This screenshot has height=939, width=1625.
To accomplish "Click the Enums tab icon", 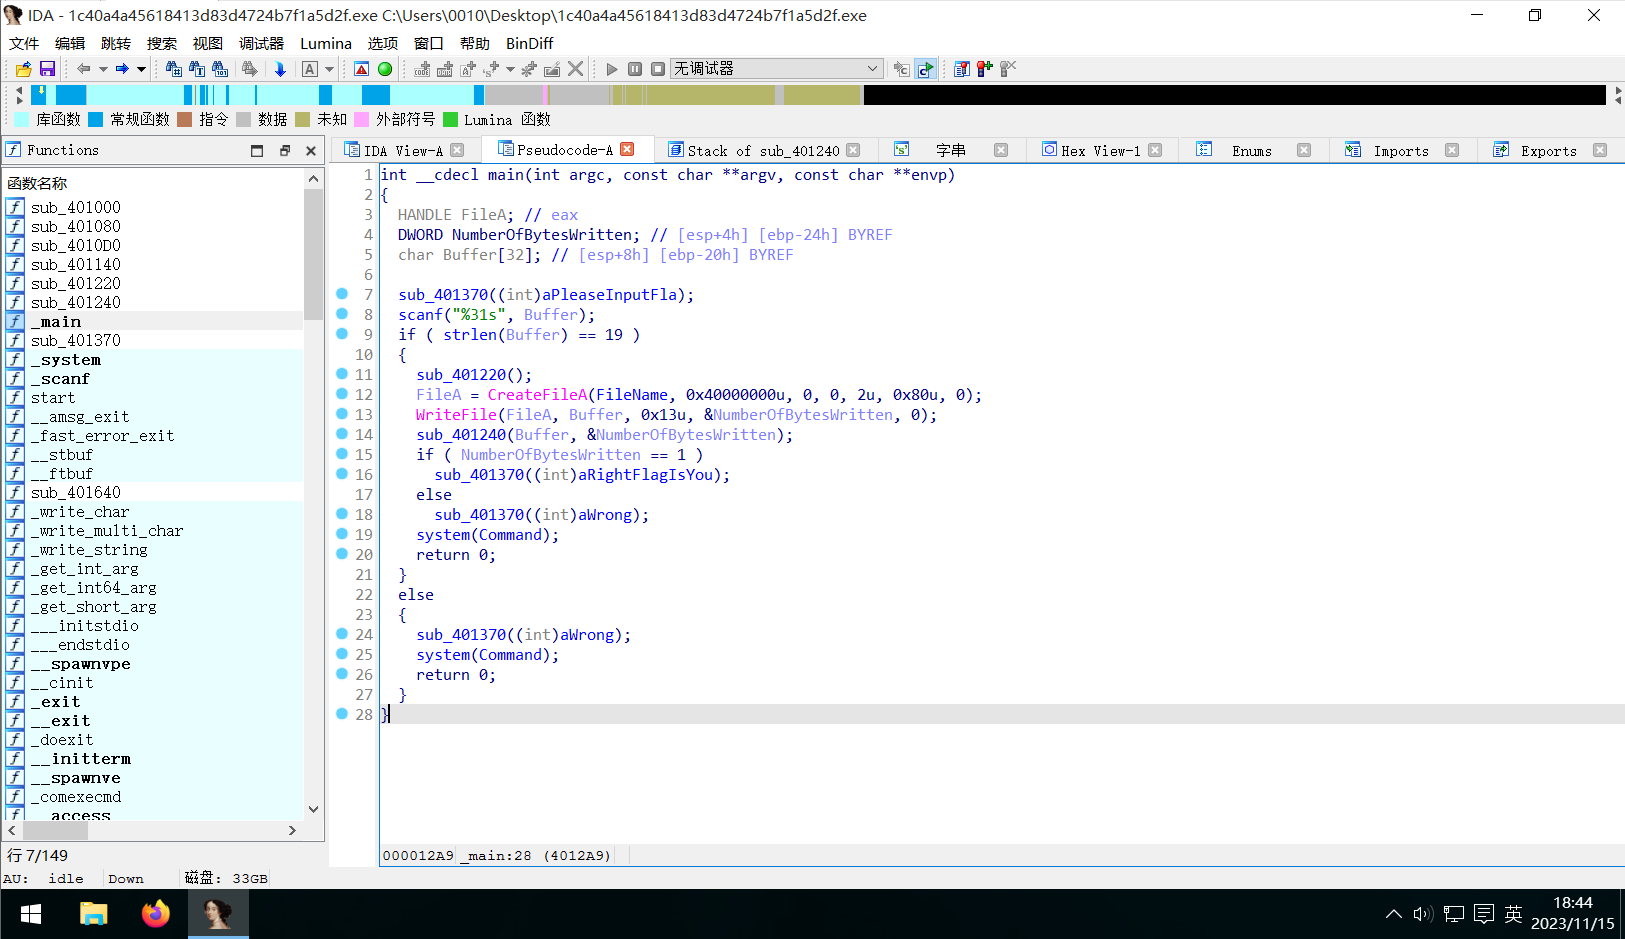I will [1204, 150].
